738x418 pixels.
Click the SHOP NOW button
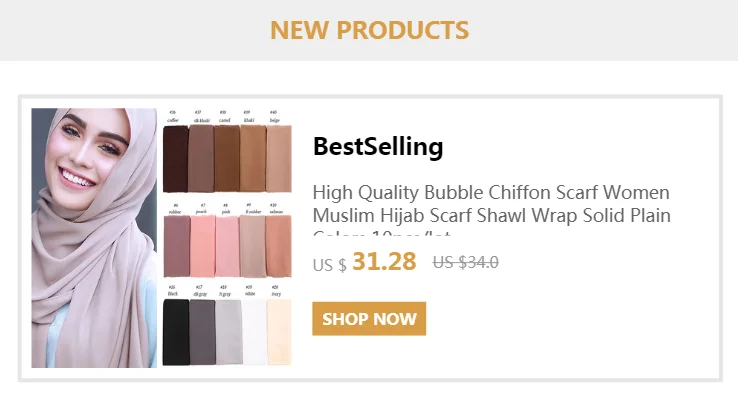tap(369, 319)
